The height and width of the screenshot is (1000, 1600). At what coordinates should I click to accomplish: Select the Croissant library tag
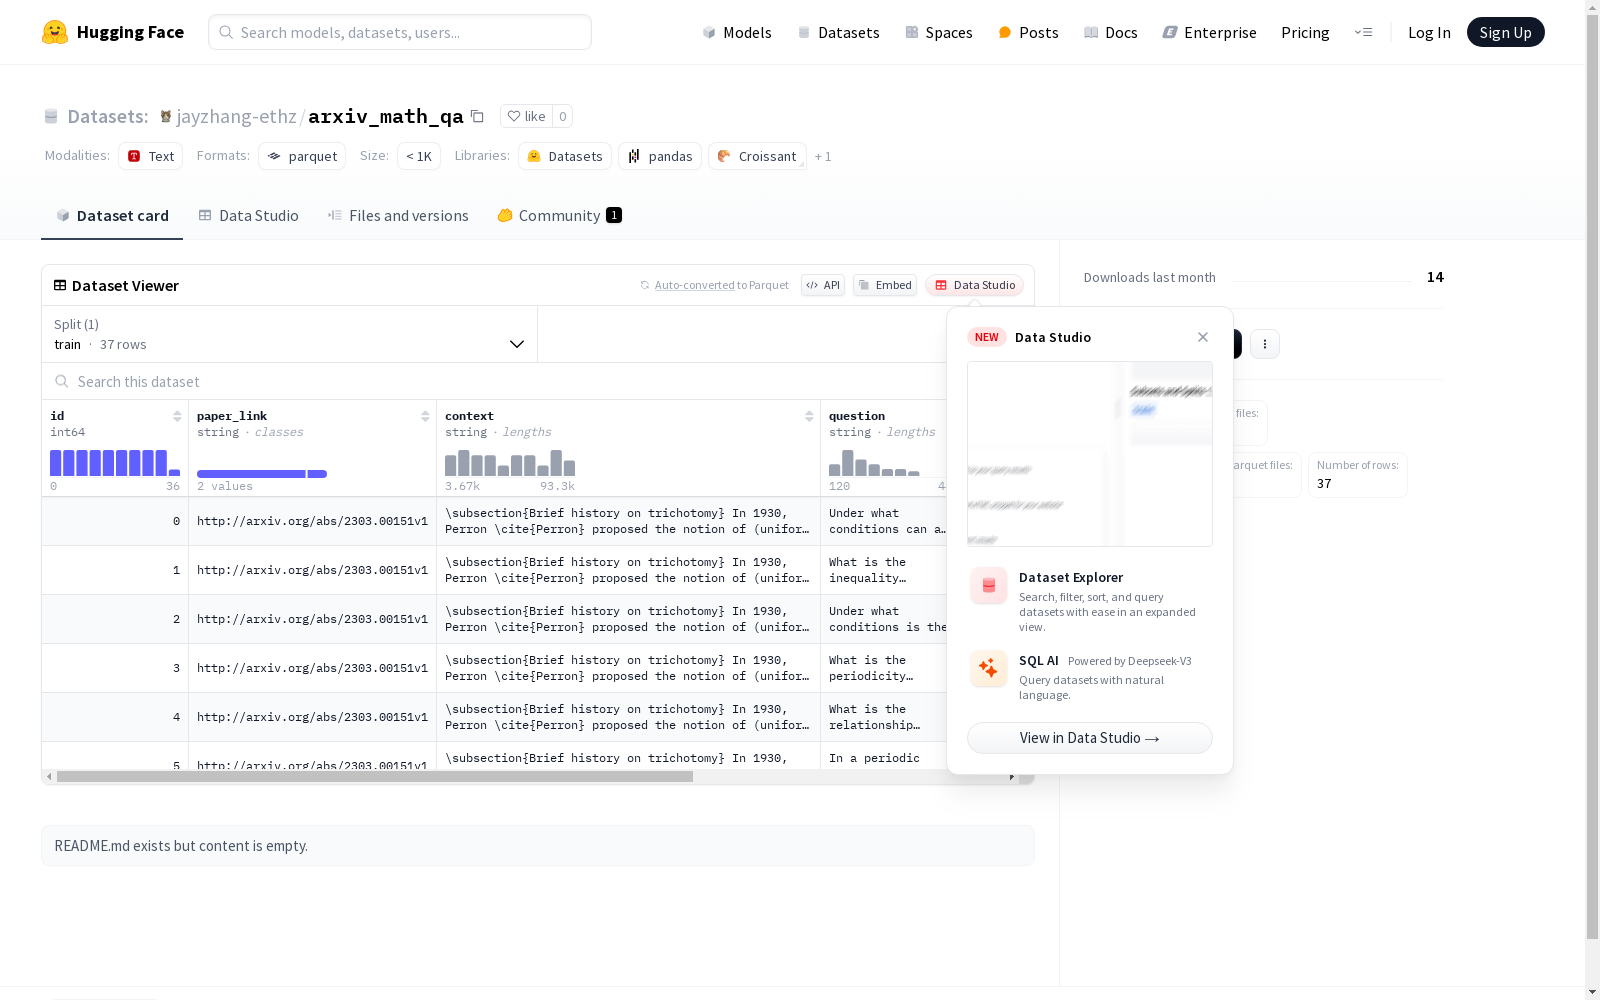(x=757, y=156)
